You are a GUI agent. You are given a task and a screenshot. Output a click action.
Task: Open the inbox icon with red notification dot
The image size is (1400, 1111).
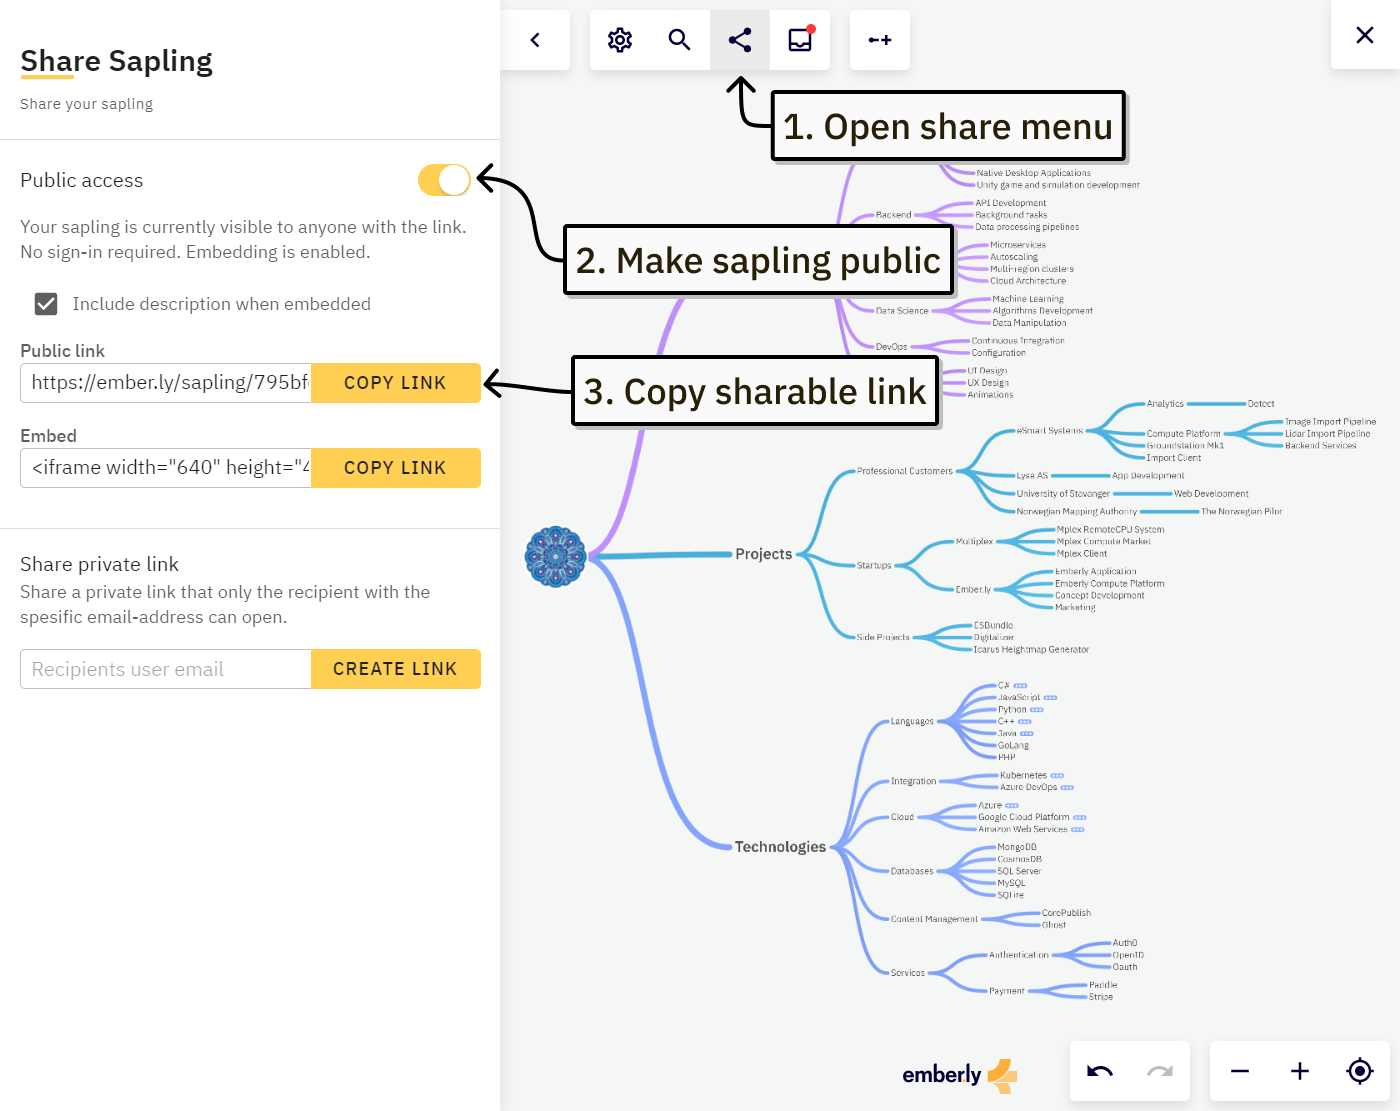point(800,40)
